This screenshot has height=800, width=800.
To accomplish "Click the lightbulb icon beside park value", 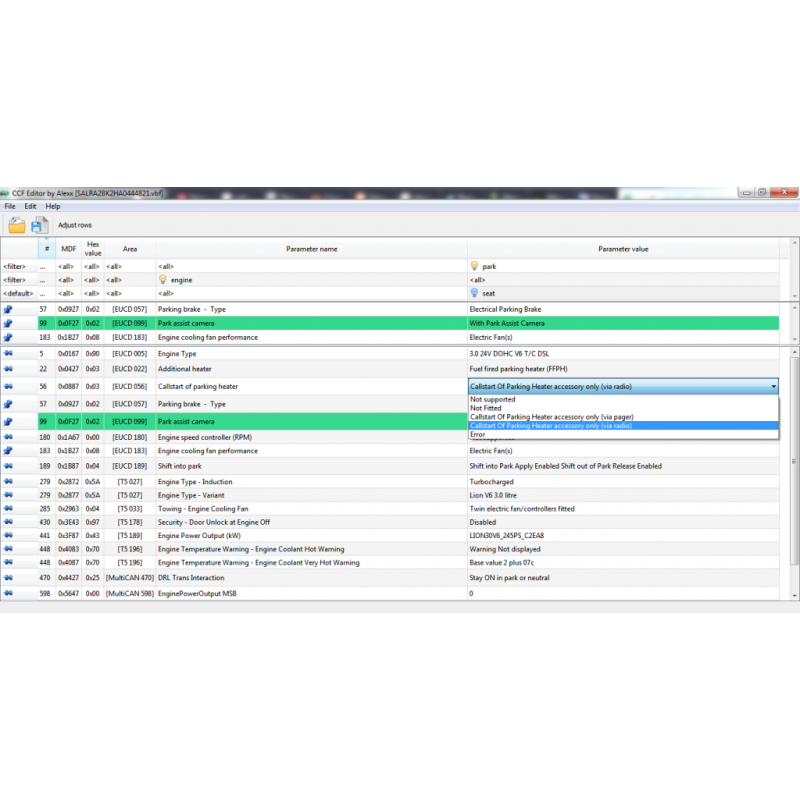I will tap(473, 266).
